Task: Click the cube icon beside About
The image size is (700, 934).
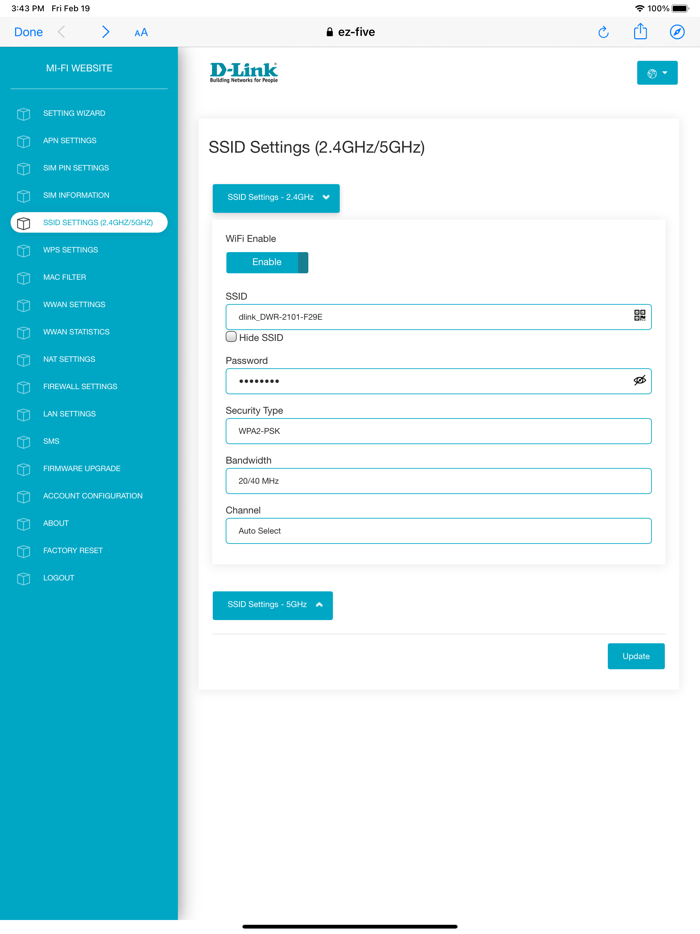Action: tap(23, 524)
